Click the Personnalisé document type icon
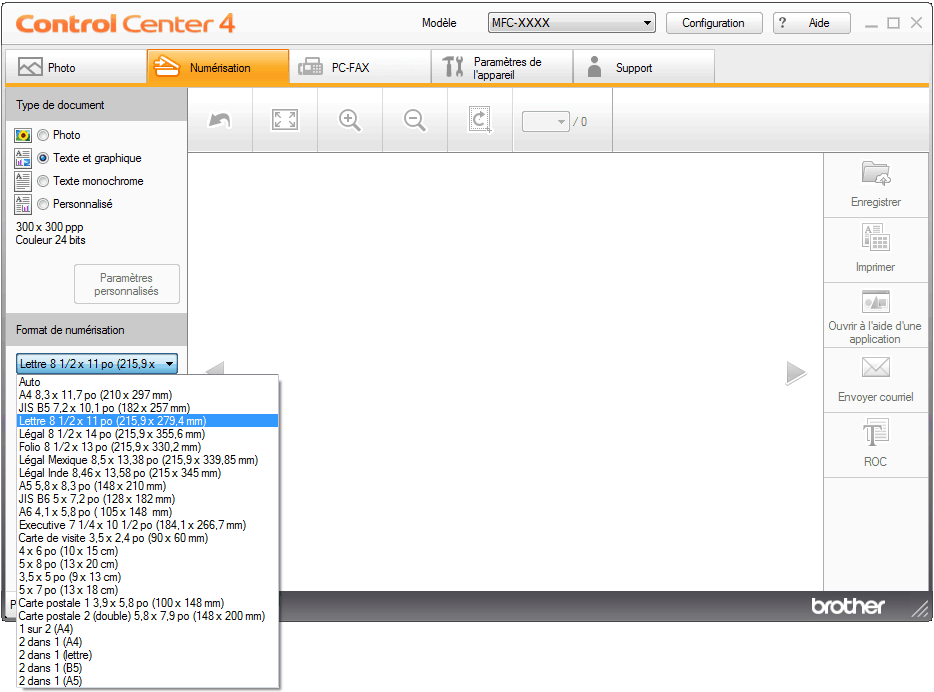 point(23,204)
